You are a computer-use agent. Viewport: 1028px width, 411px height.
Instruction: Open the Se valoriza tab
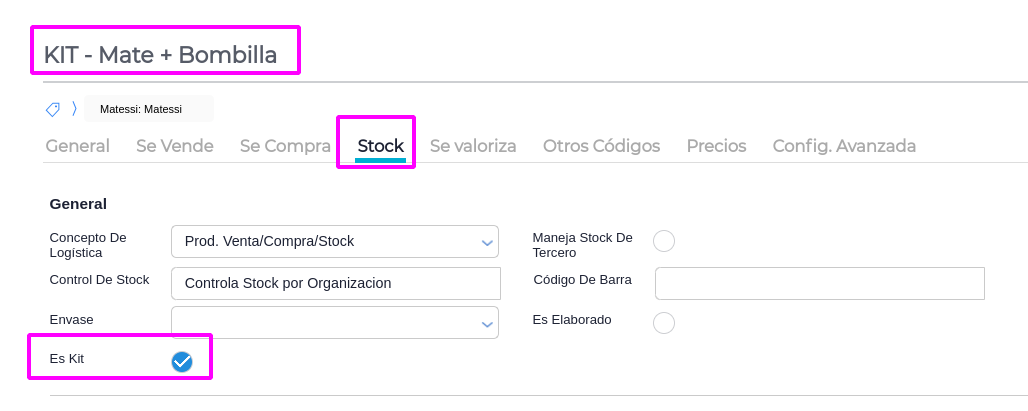pos(473,146)
